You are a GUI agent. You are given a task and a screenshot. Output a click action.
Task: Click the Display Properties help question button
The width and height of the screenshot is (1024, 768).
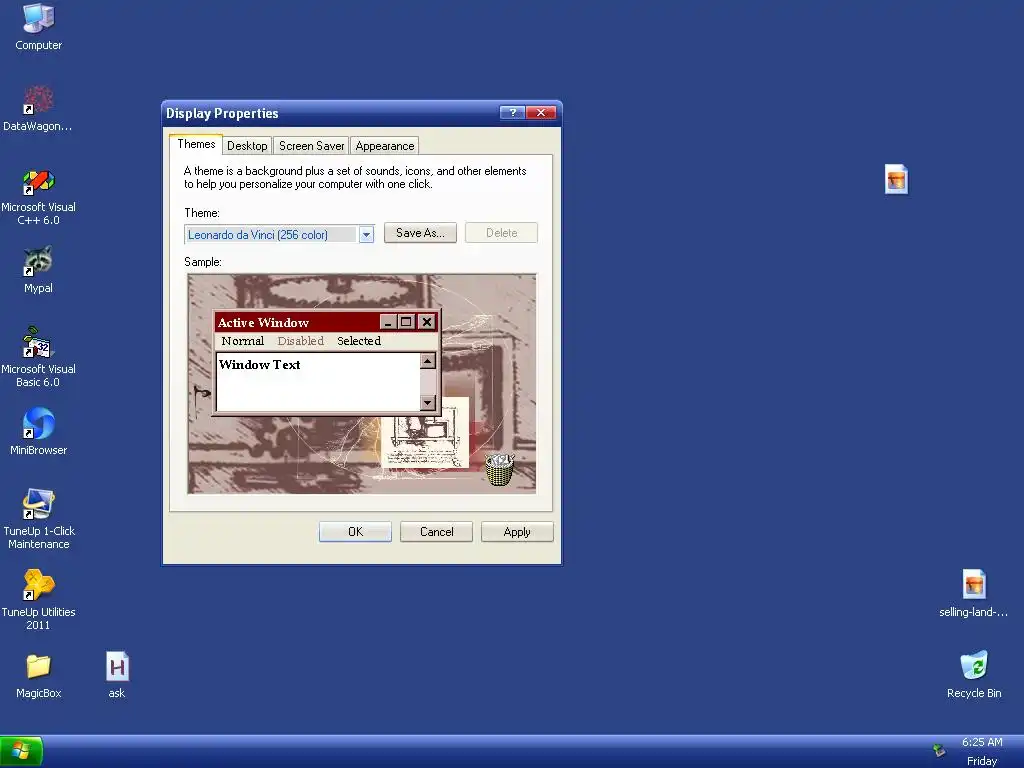coord(513,112)
